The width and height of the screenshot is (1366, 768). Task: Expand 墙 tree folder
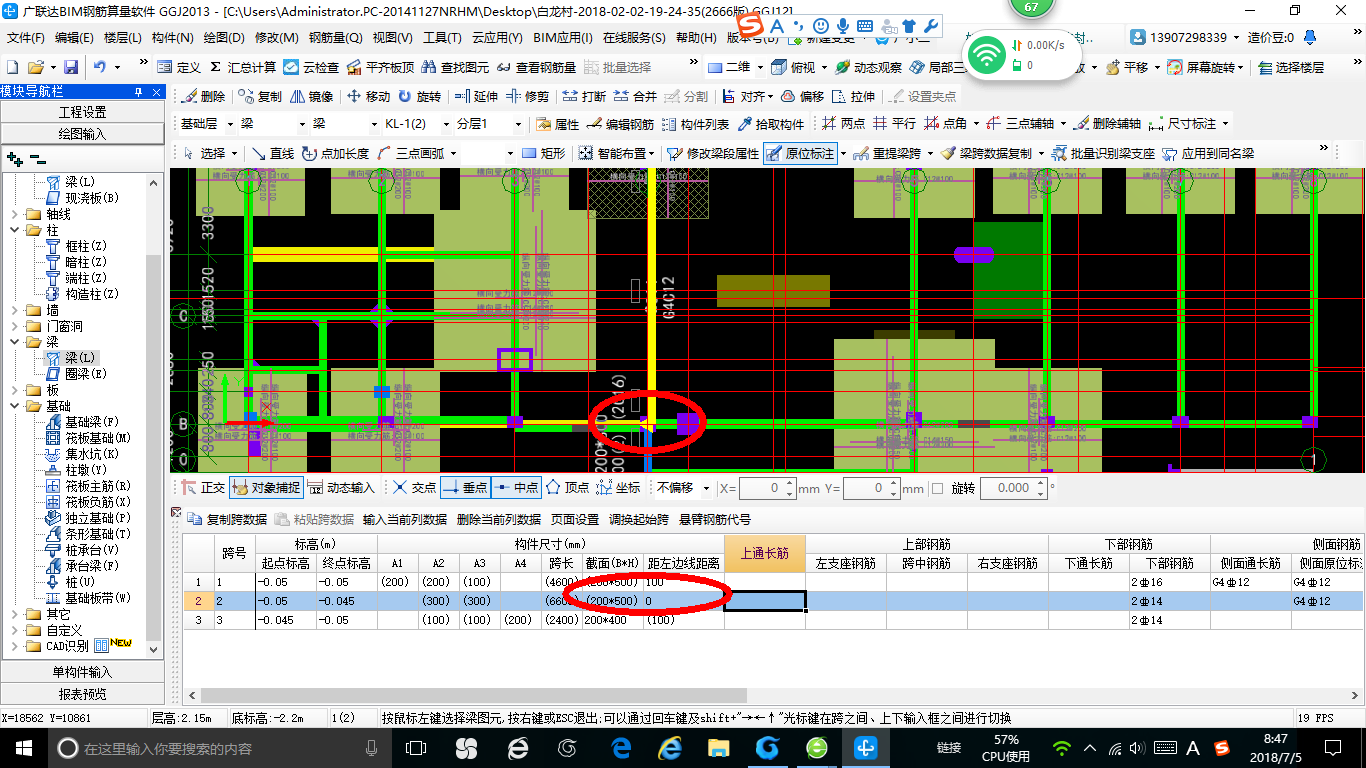click(x=14, y=310)
